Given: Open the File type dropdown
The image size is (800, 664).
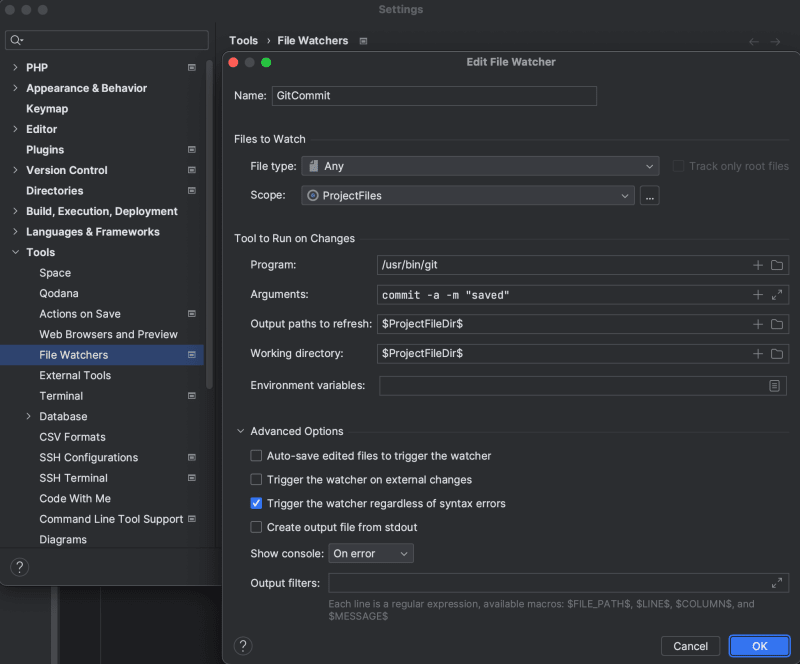Looking at the screenshot, I should [x=480, y=166].
